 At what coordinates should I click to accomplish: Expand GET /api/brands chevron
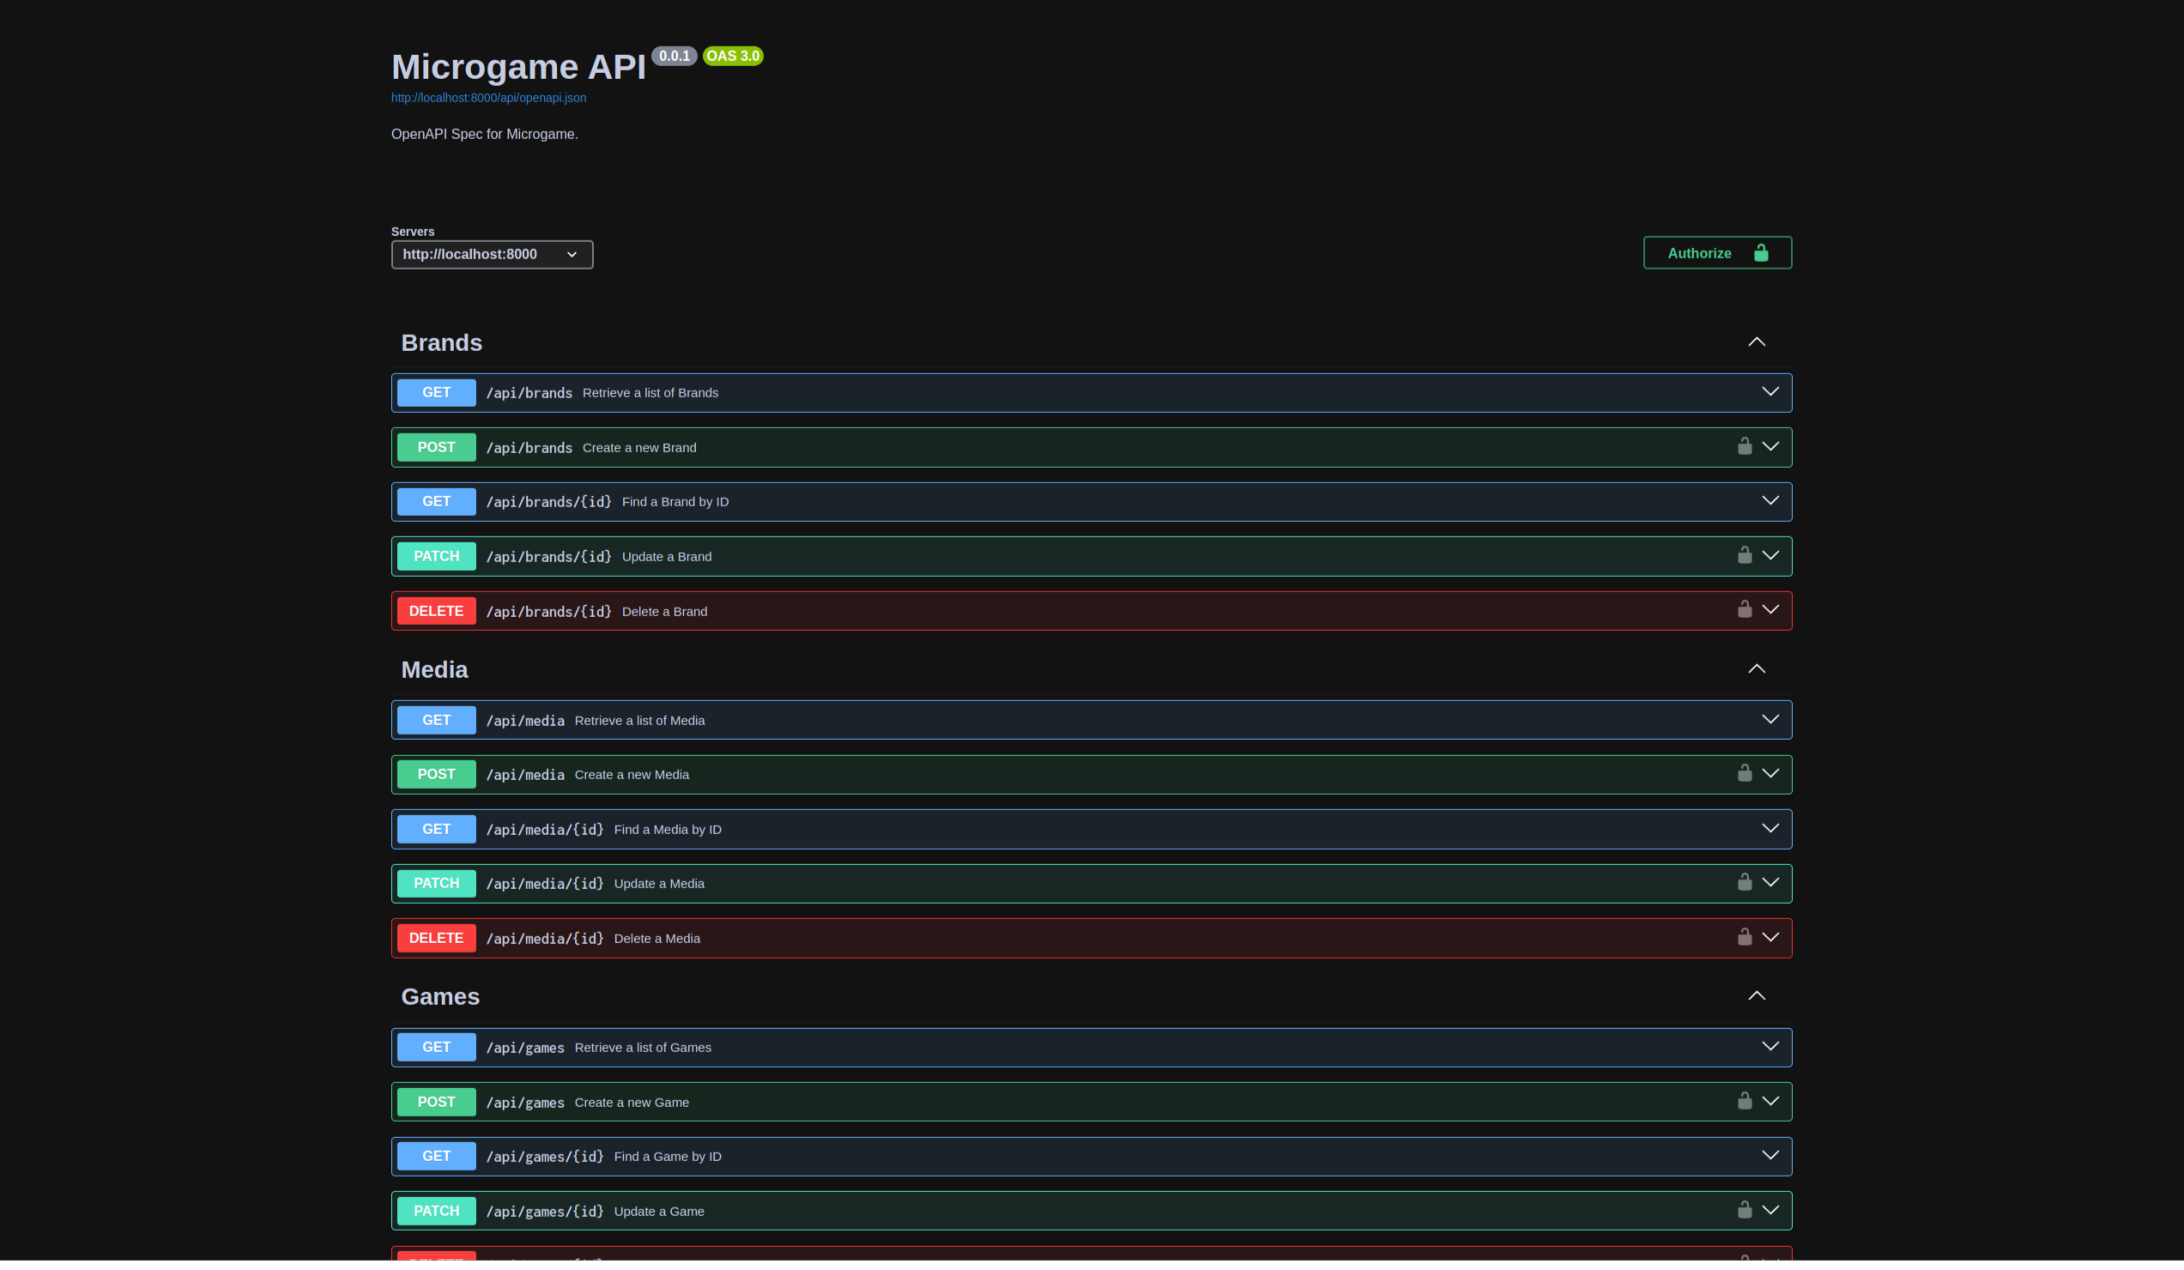[x=1770, y=392]
